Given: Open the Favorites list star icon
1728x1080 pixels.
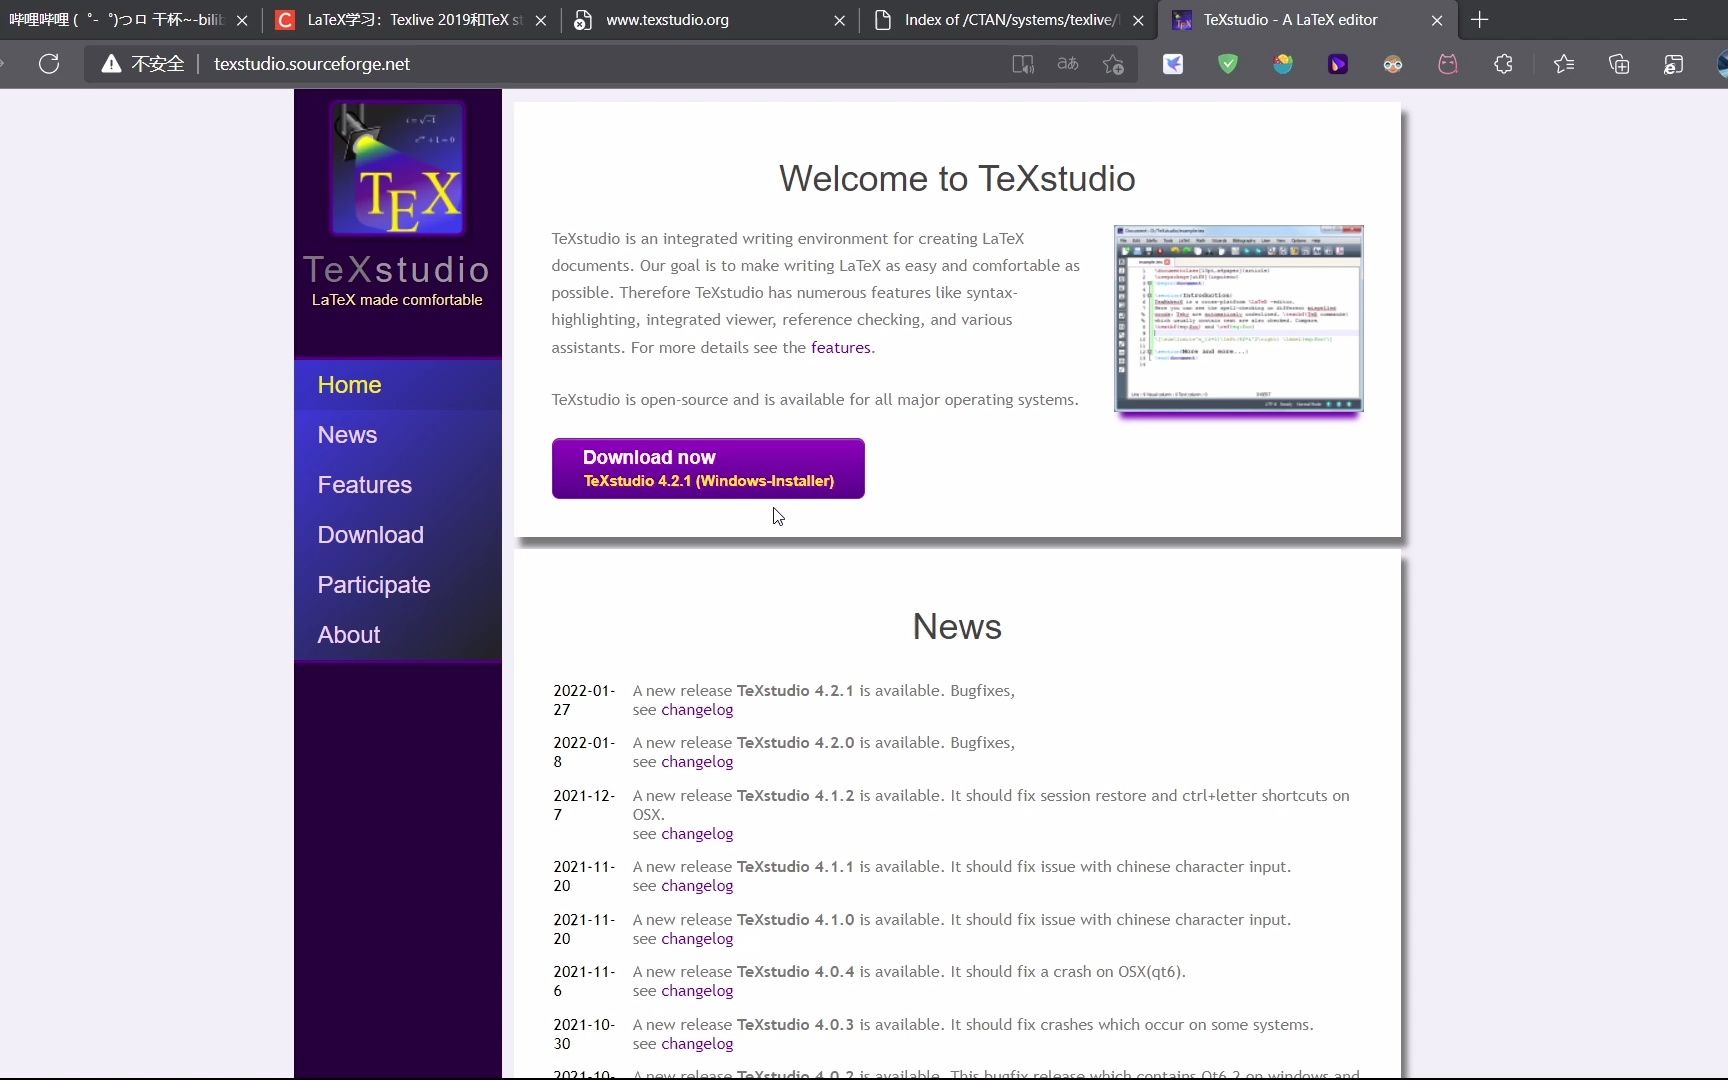Looking at the screenshot, I should click(1564, 64).
